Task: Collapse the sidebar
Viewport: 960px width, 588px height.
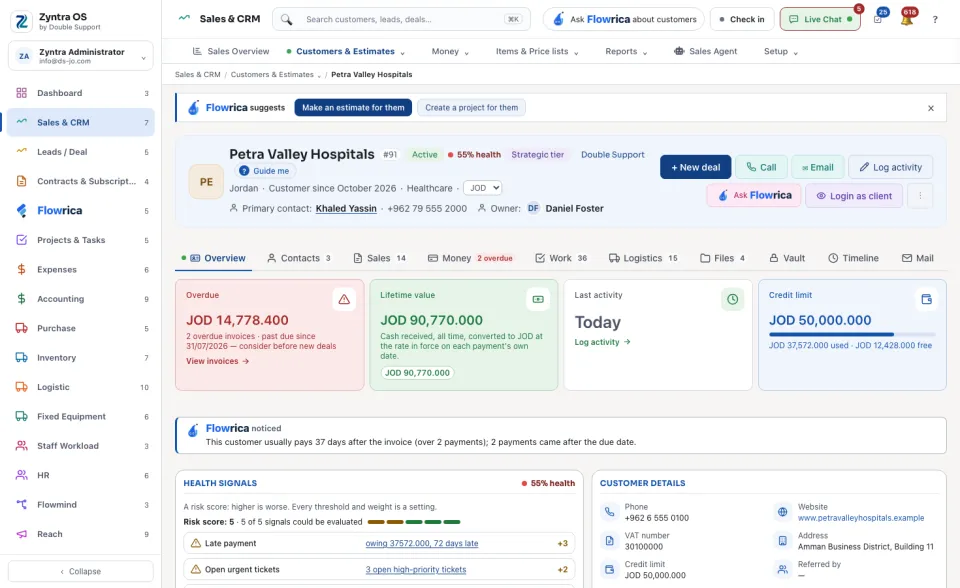Action: click(81, 571)
